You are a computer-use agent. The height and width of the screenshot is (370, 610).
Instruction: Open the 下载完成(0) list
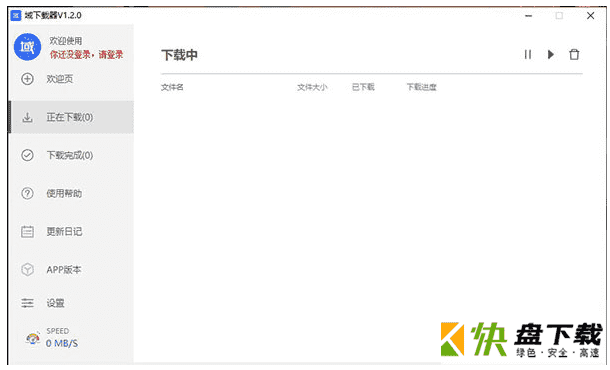coord(71,155)
